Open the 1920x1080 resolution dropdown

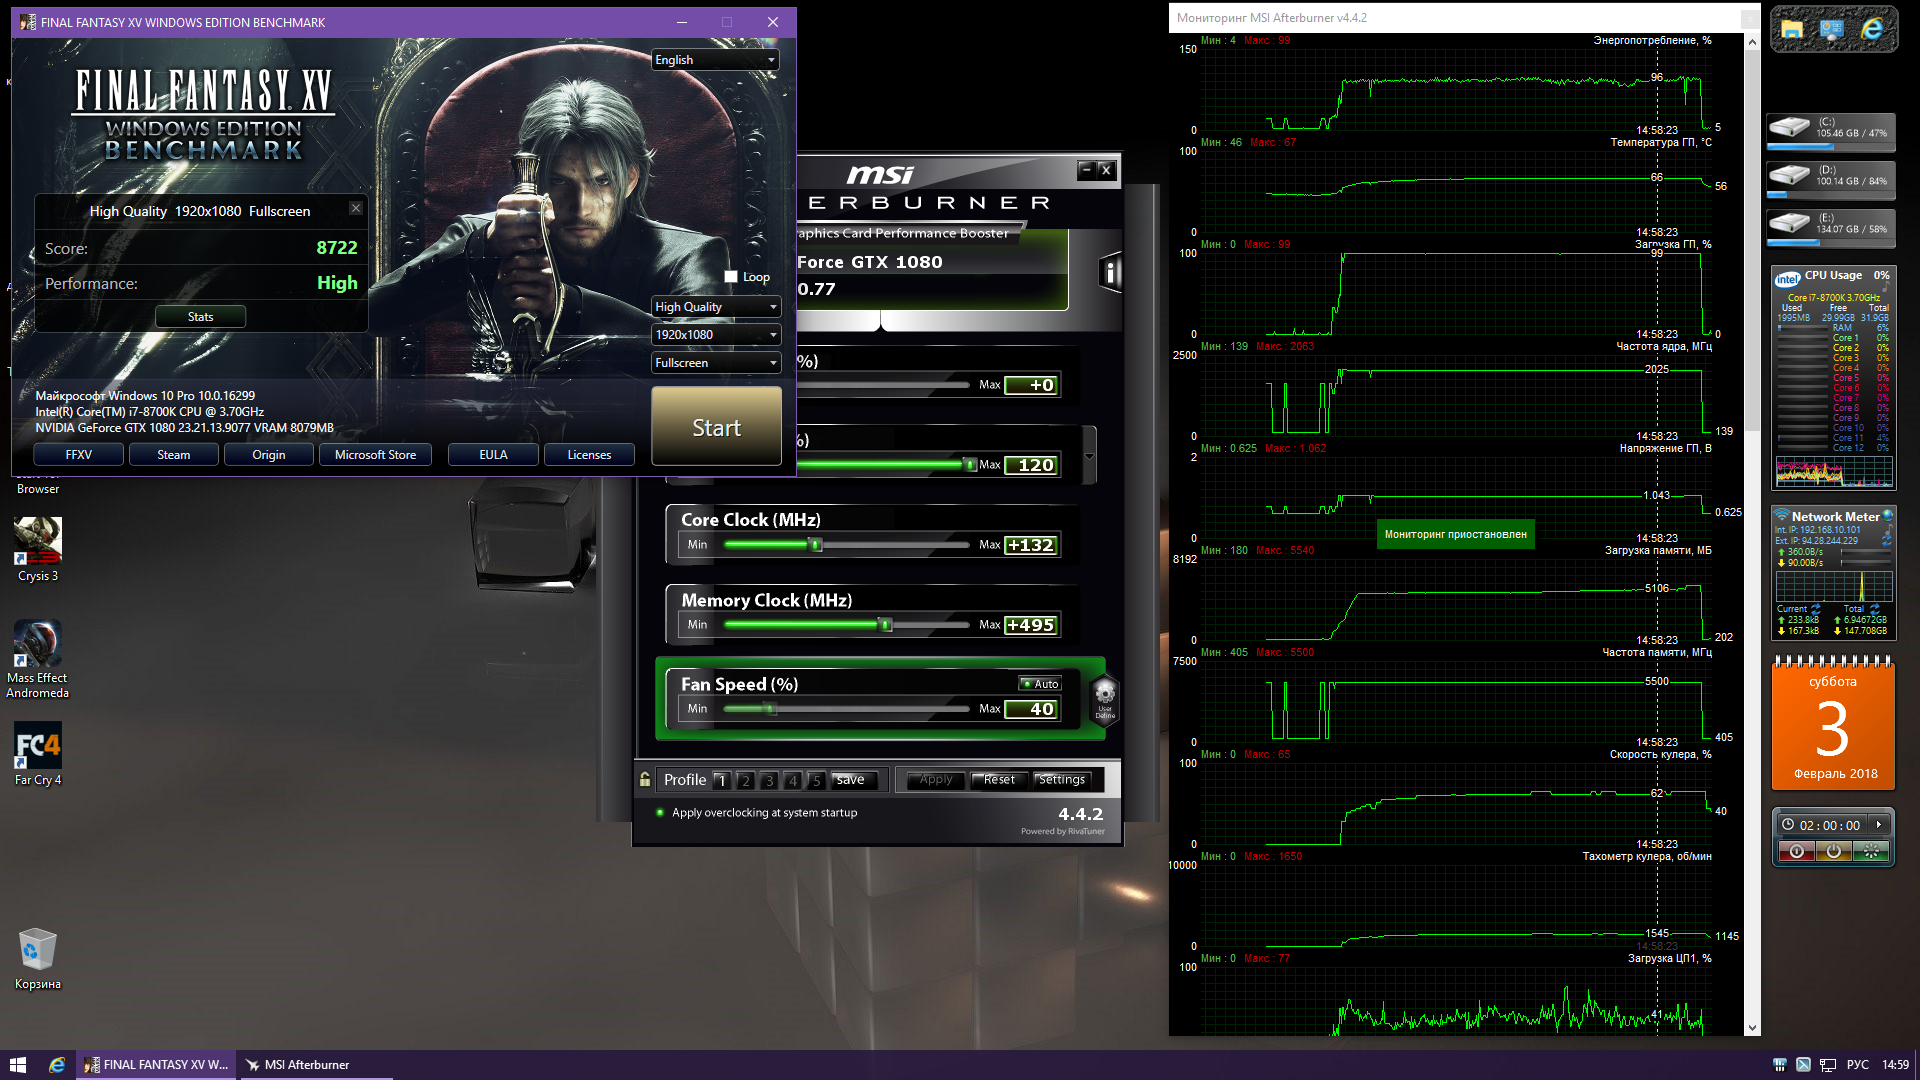pyautogui.click(x=715, y=335)
